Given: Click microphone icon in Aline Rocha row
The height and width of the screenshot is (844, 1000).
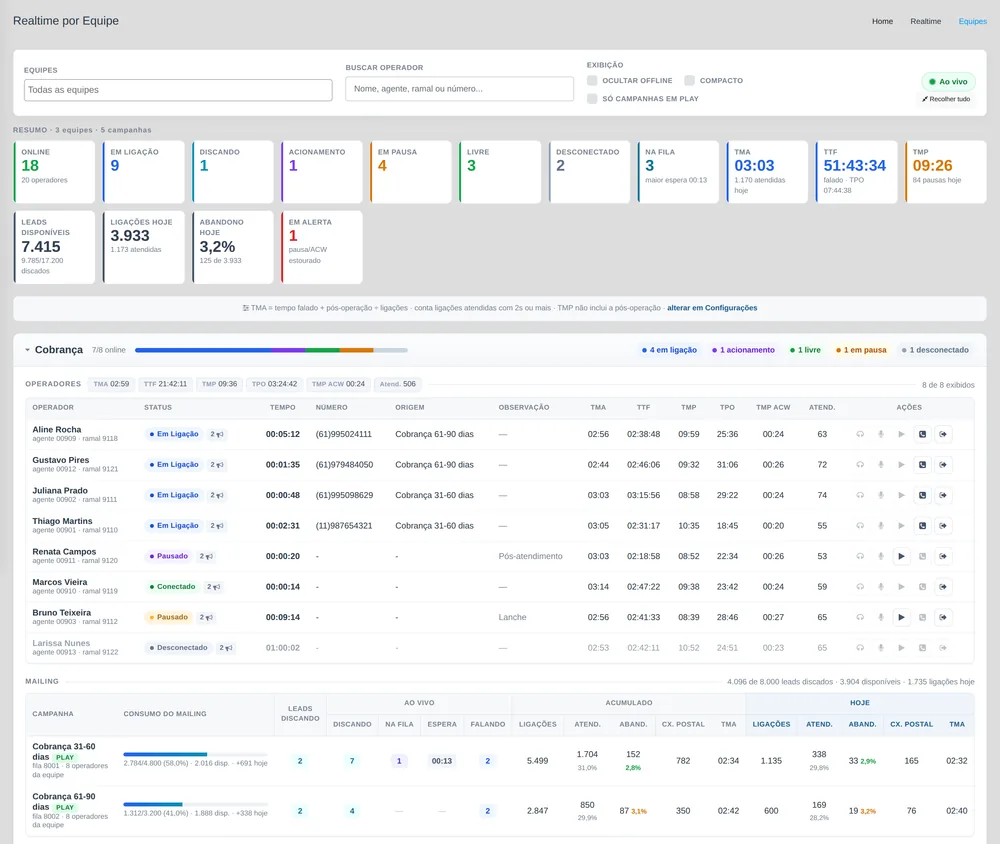Looking at the screenshot, I should [881, 434].
